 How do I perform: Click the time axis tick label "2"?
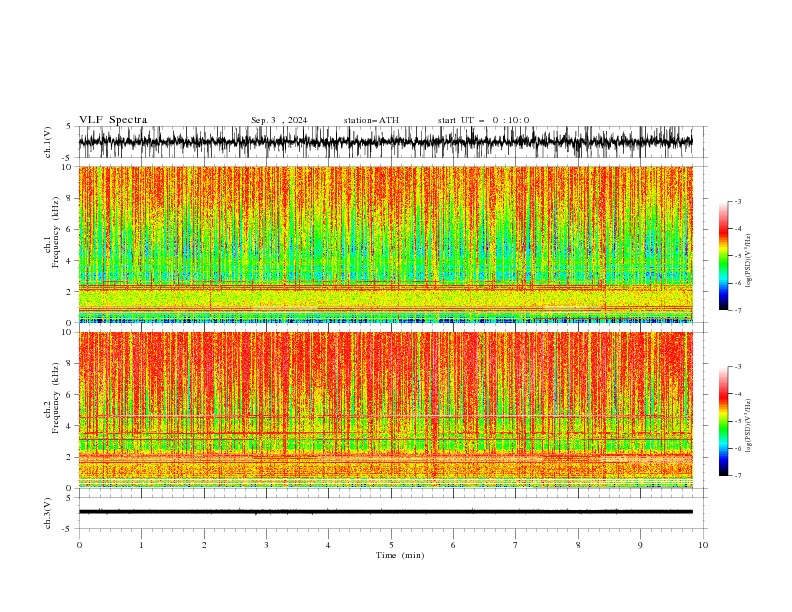pos(204,545)
